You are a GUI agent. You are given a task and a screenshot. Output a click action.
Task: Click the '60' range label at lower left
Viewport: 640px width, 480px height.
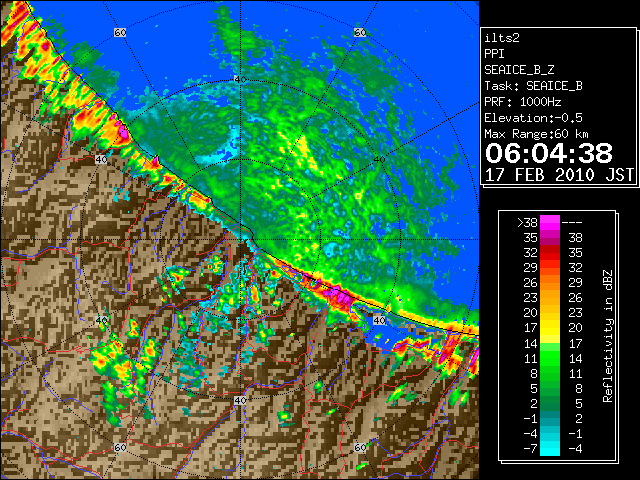click(x=120, y=447)
